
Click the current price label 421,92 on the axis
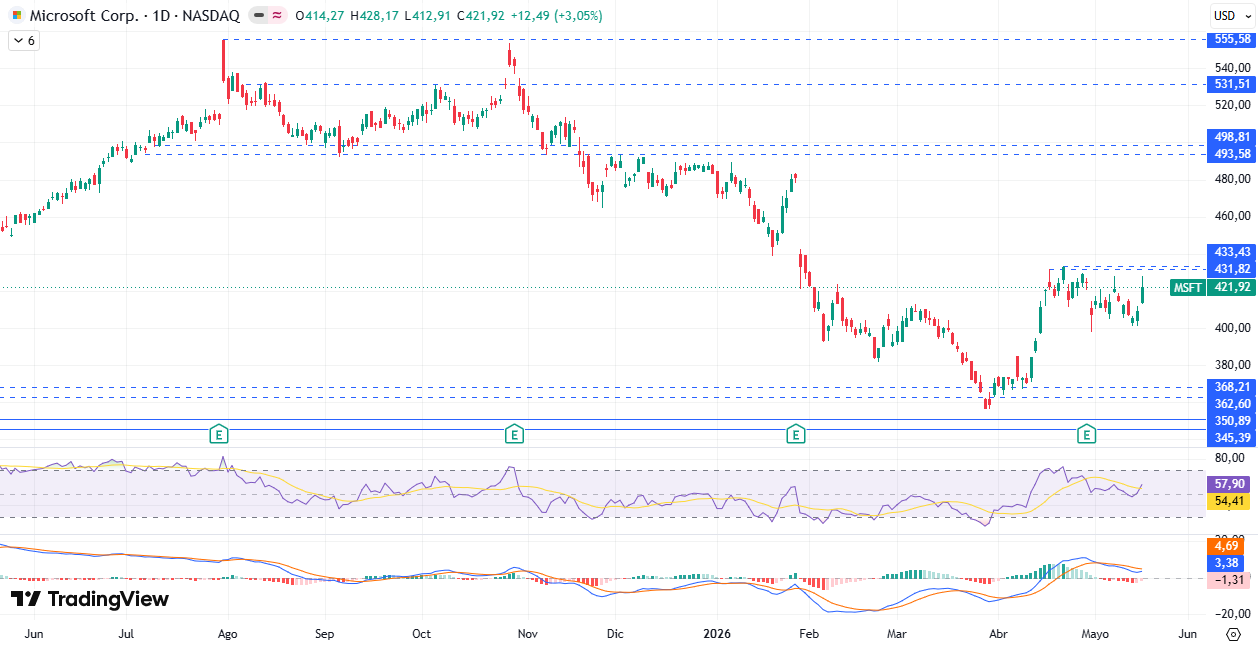click(x=1232, y=287)
